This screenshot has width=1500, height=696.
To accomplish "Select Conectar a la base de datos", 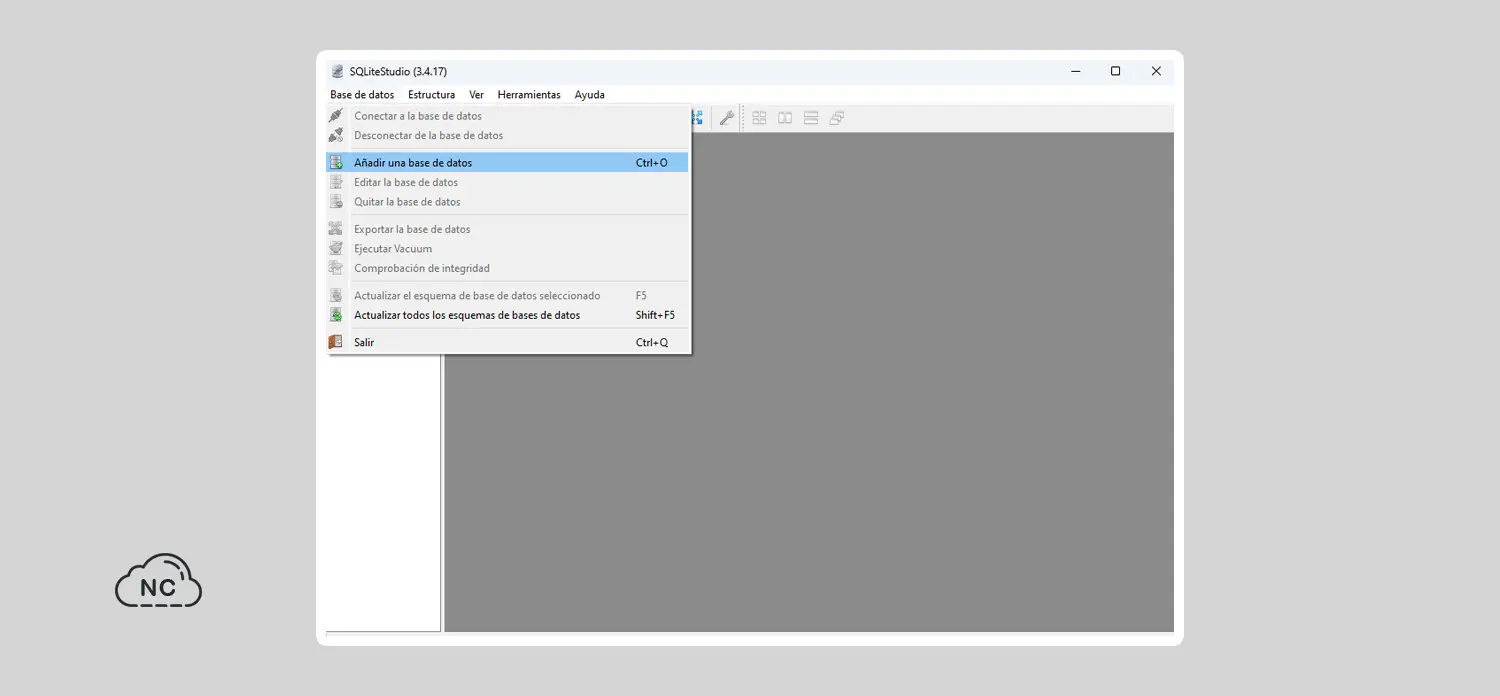I will tap(507, 116).
